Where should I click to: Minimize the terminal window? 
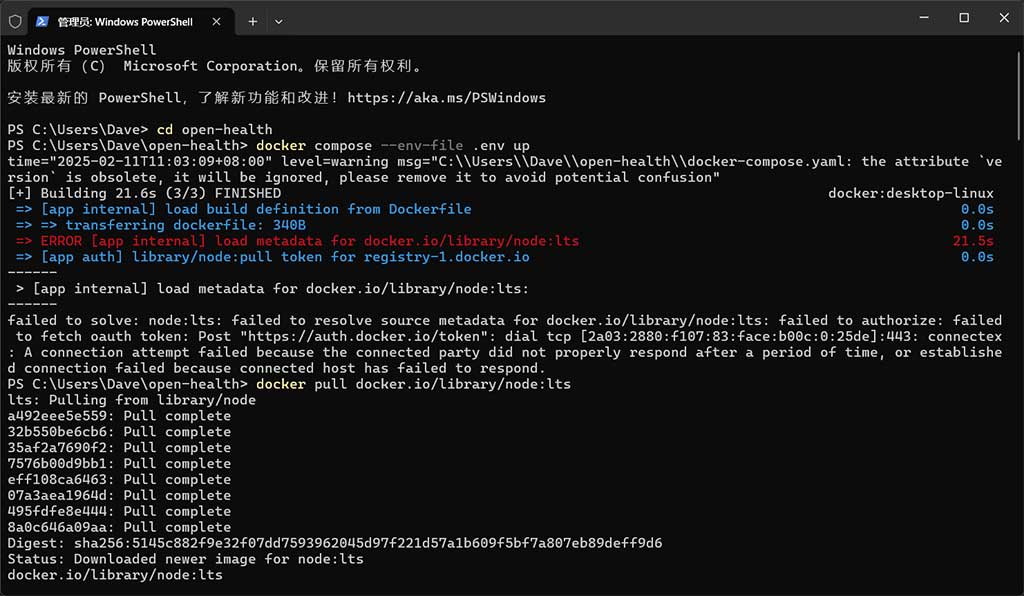point(924,18)
